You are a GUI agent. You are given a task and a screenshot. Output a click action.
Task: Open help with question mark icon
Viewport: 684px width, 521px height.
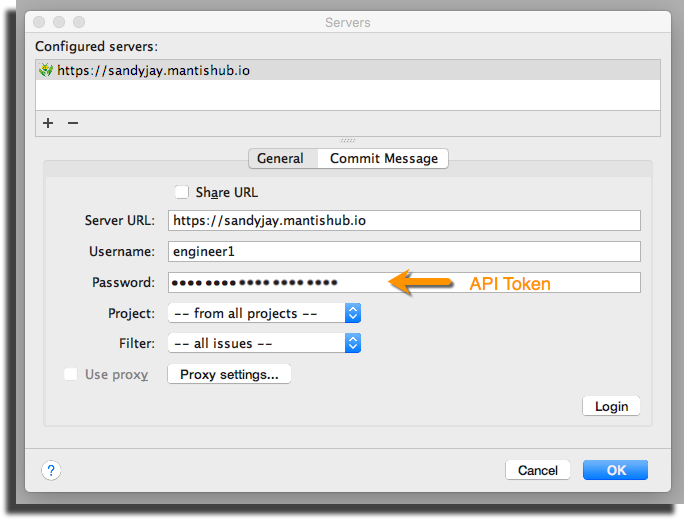51,470
